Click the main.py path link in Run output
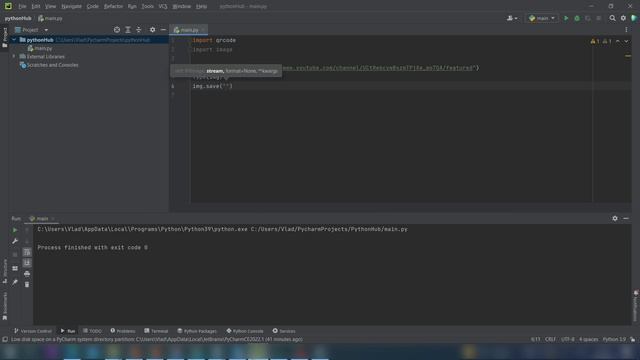Screen dimensions: 640x360 click(329, 229)
